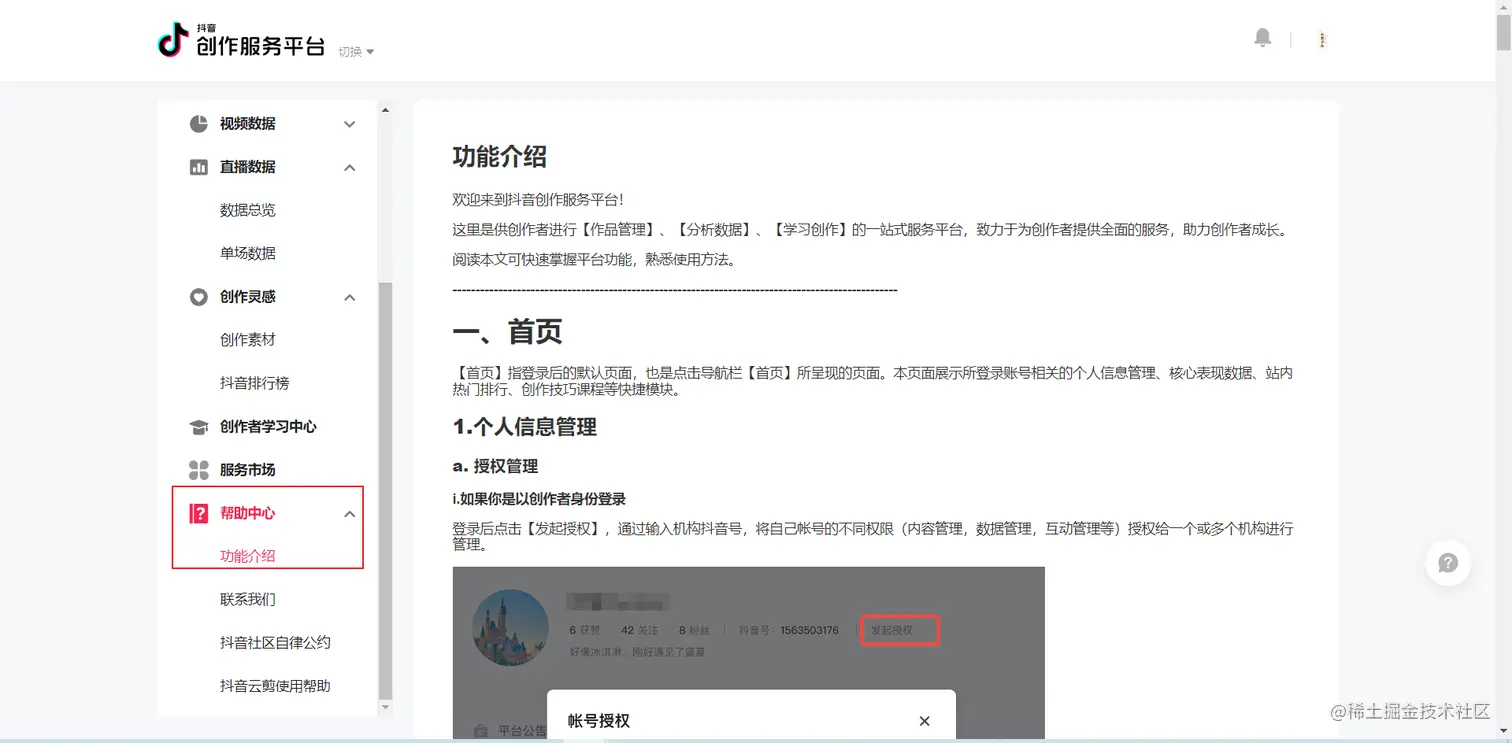This screenshot has width=1512, height=743.
Task: Click the Douyin logo icon
Action: click(x=173, y=40)
